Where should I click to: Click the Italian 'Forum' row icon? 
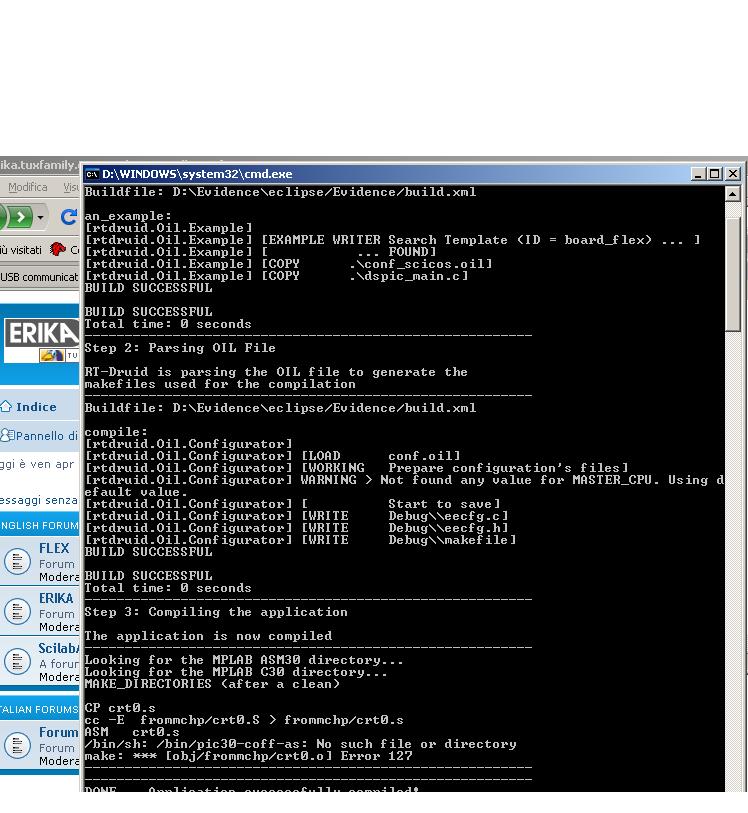pyautogui.click(x=18, y=745)
